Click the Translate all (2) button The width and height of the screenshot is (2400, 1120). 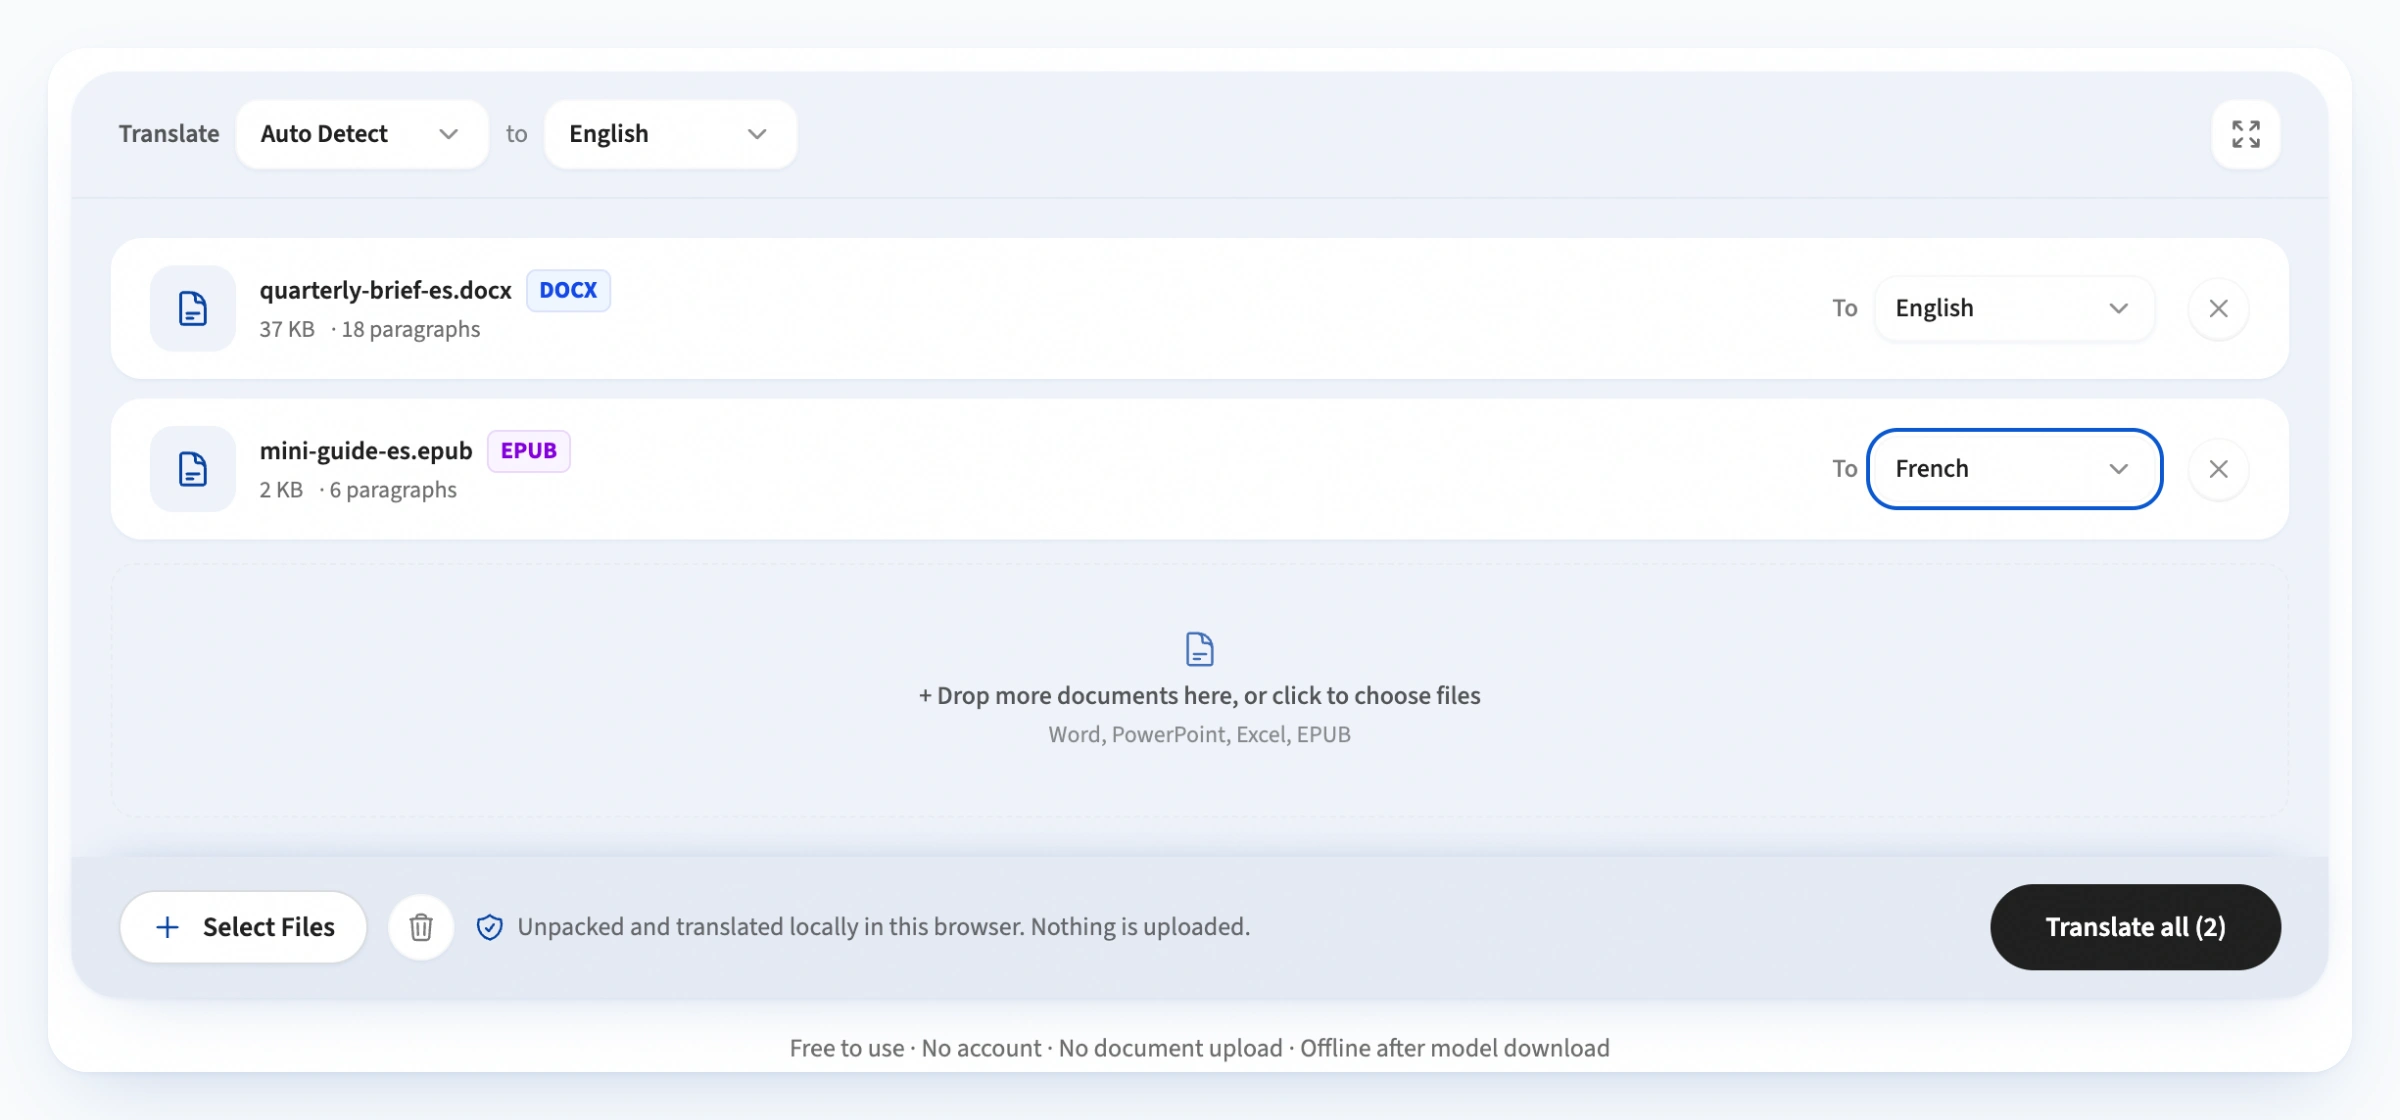tap(2135, 927)
